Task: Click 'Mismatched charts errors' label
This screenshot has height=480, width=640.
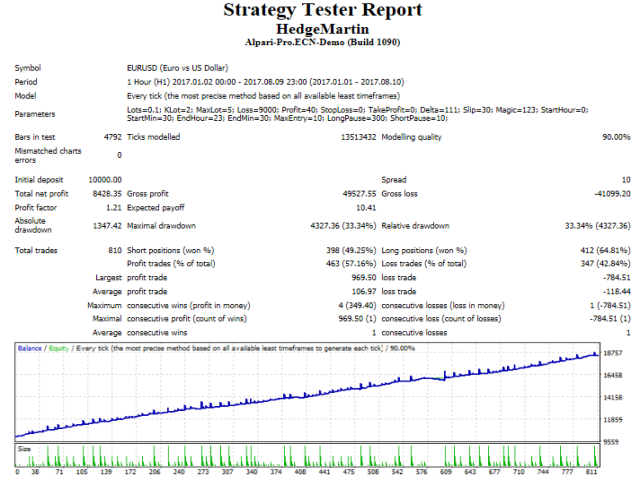Action: click(48, 155)
